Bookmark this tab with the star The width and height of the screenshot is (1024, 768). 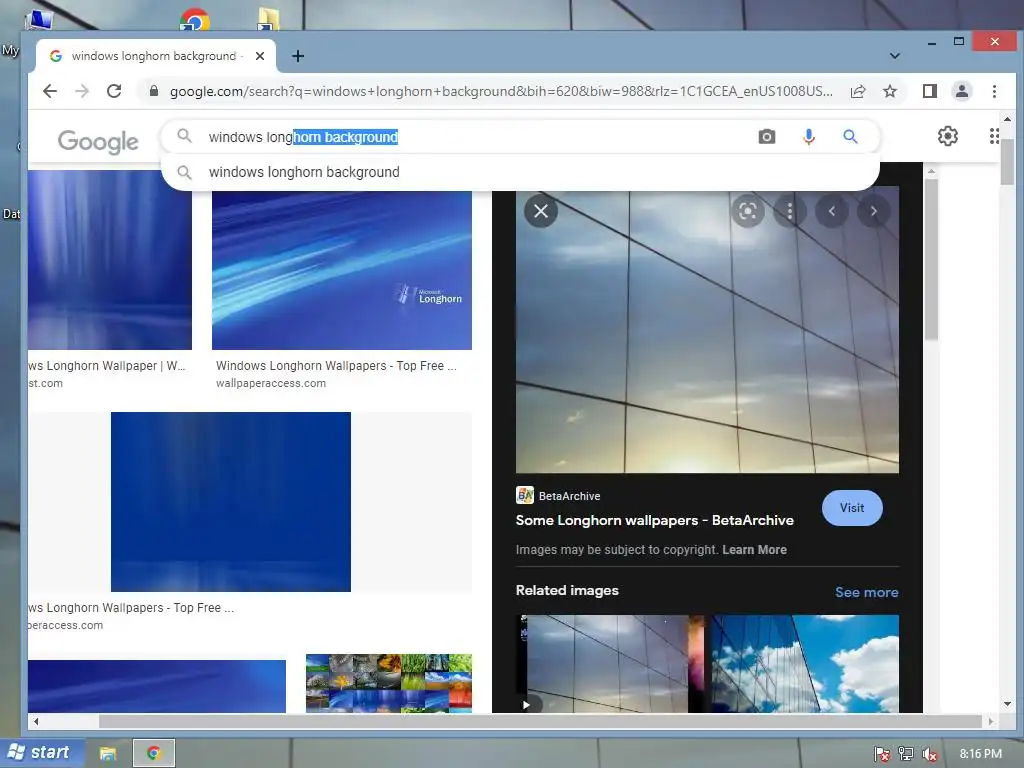point(889,91)
